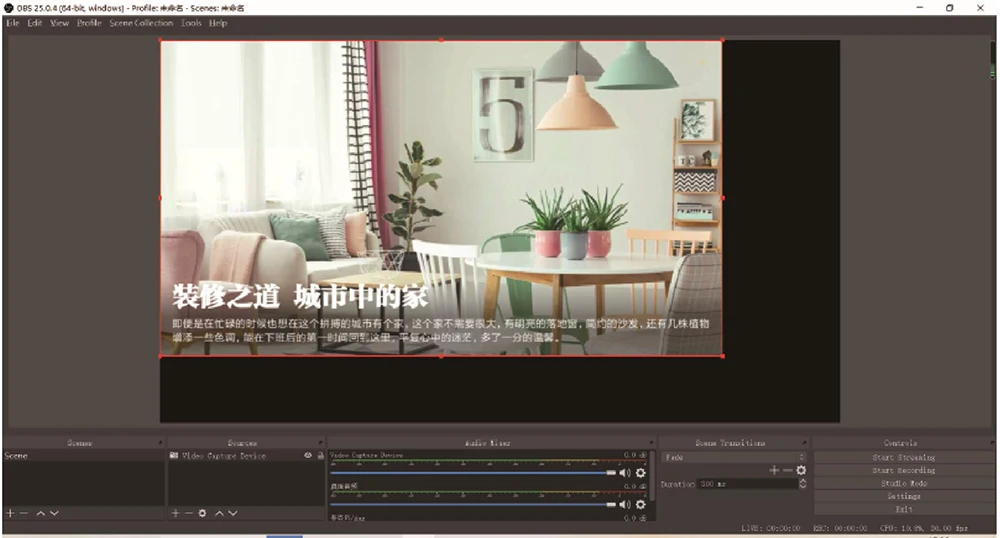Move the selected source down
1000x538 pixels.
pyautogui.click(x=232, y=513)
